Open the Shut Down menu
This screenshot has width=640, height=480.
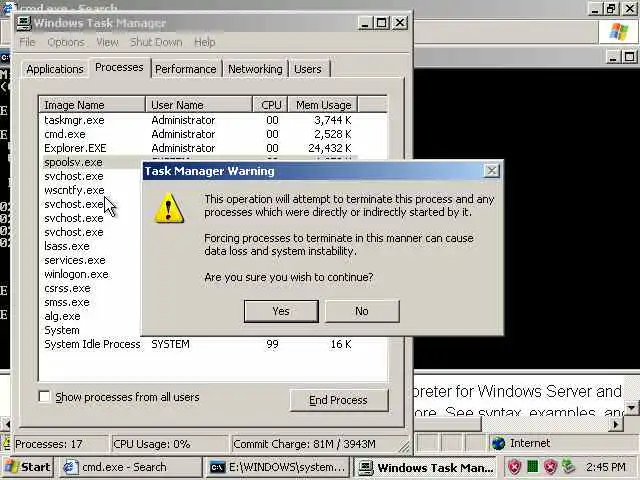156,42
